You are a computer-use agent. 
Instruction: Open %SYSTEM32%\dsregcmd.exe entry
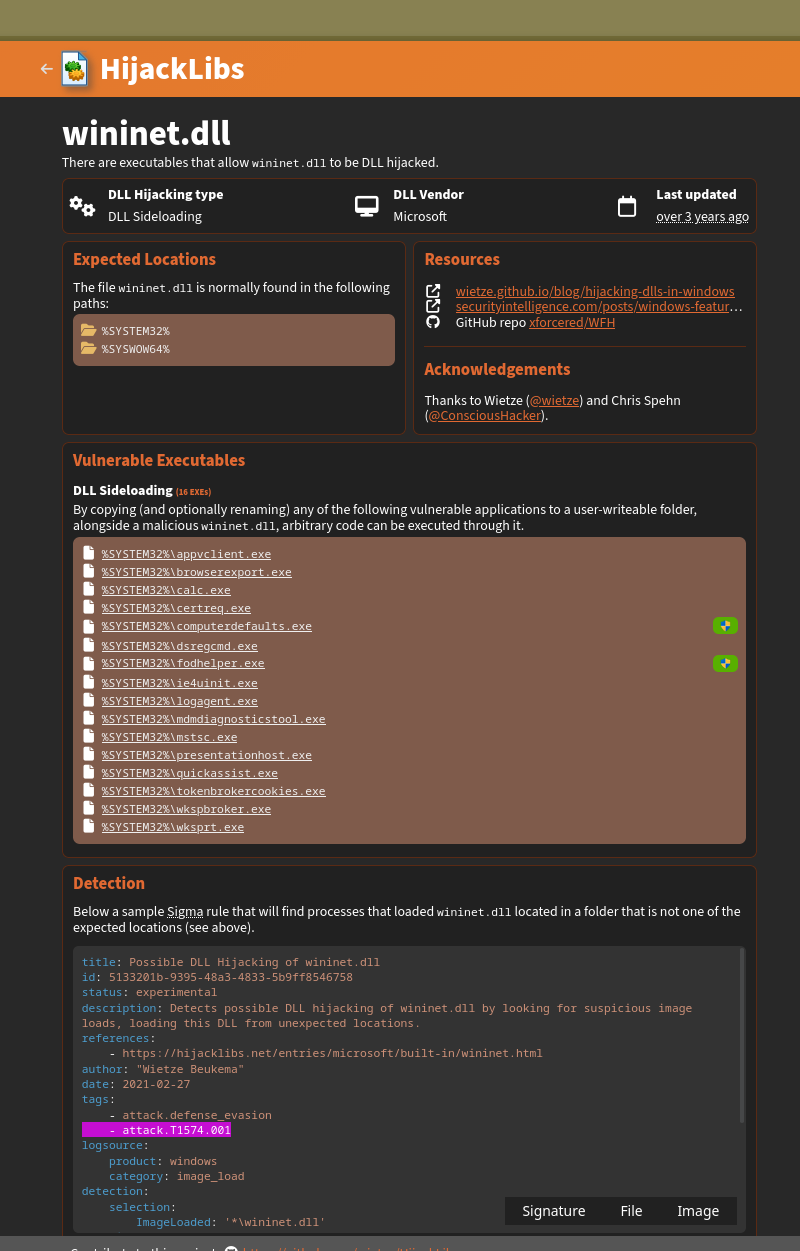tap(179, 646)
